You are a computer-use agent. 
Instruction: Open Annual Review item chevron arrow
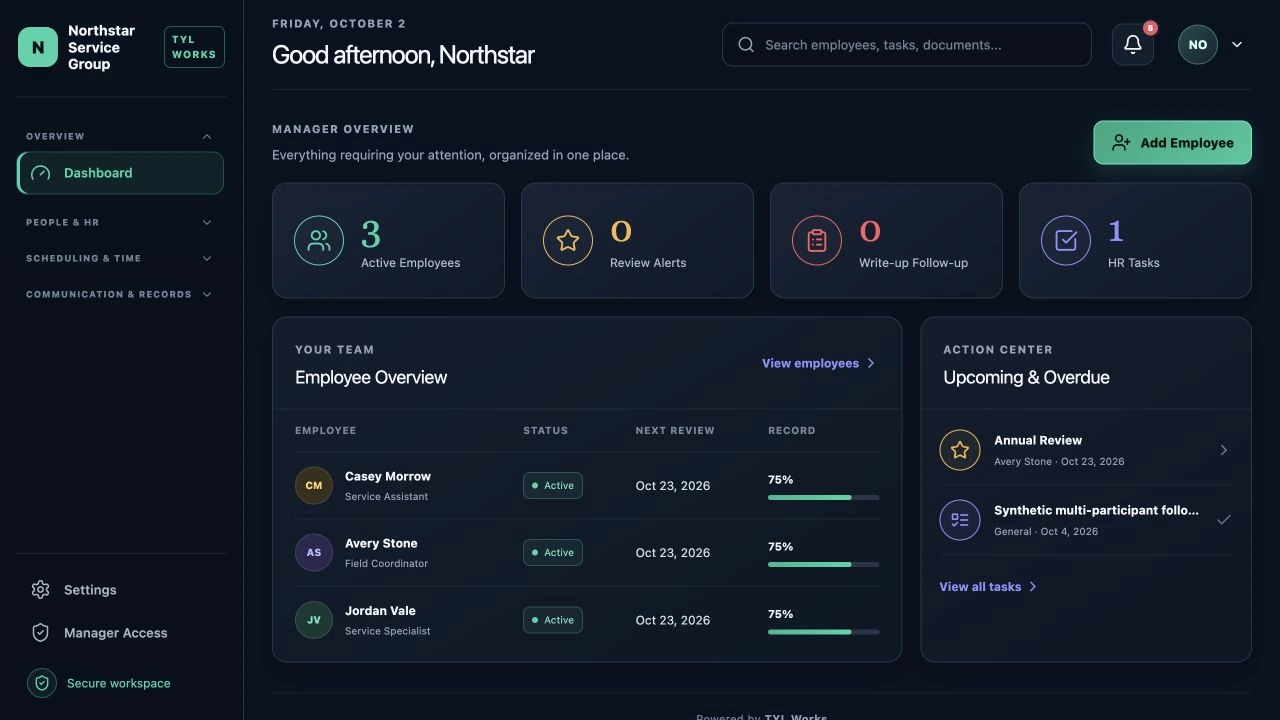pos(1224,450)
